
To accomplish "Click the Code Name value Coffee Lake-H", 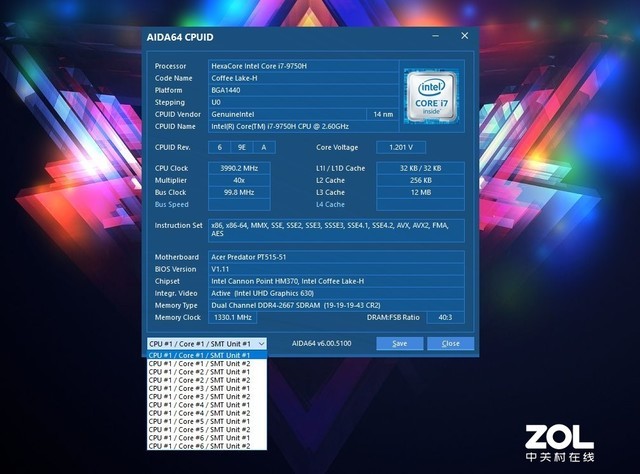I will [x=303, y=78].
